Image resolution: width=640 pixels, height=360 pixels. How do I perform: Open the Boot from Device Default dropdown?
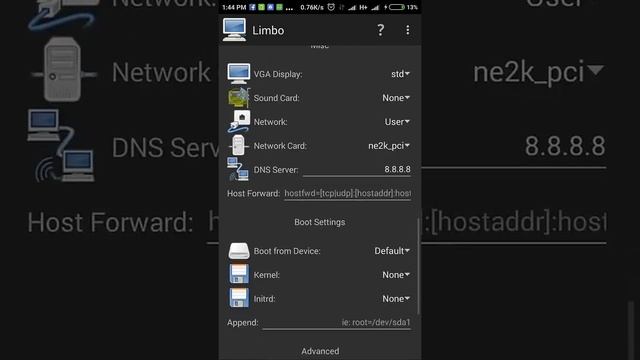tap(392, 251)
